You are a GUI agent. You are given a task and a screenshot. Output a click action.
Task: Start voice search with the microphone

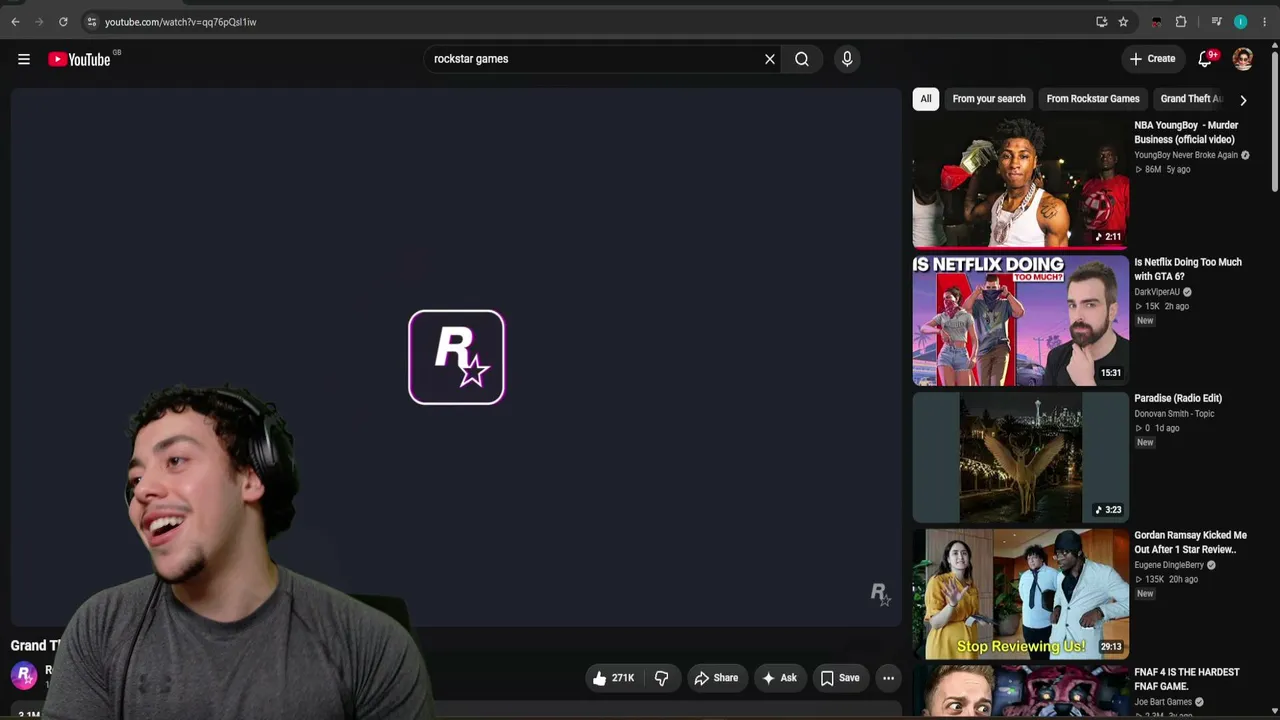[847, 59]
